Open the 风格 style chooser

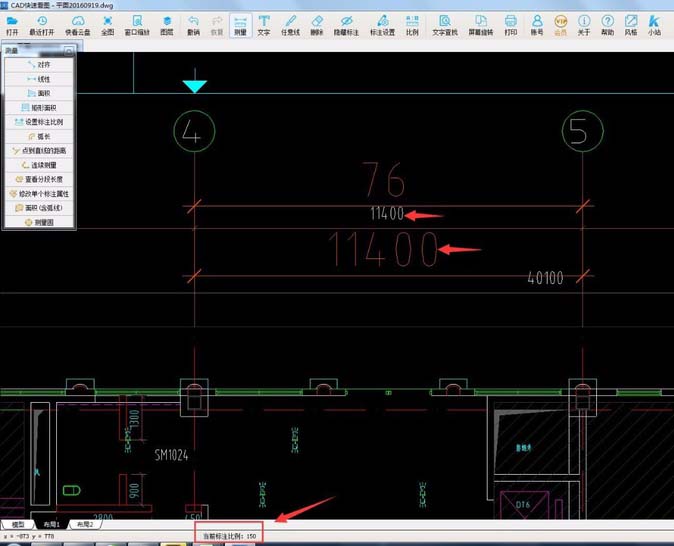tap(631, 25)
